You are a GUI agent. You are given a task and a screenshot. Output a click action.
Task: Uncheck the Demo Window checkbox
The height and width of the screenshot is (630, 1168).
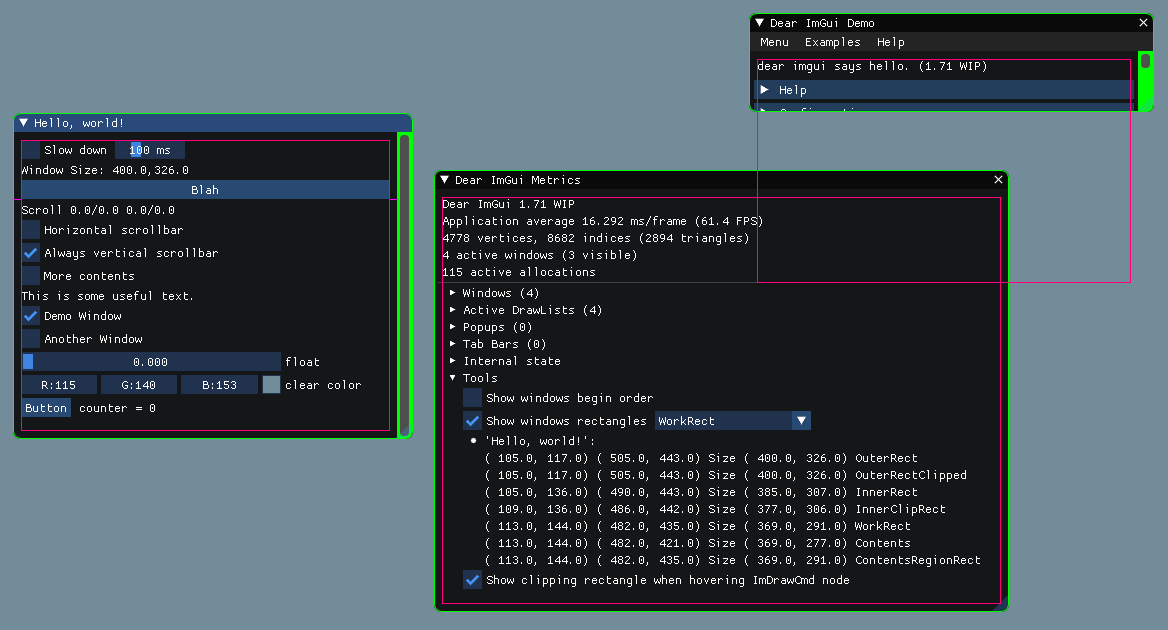[30, 315]
